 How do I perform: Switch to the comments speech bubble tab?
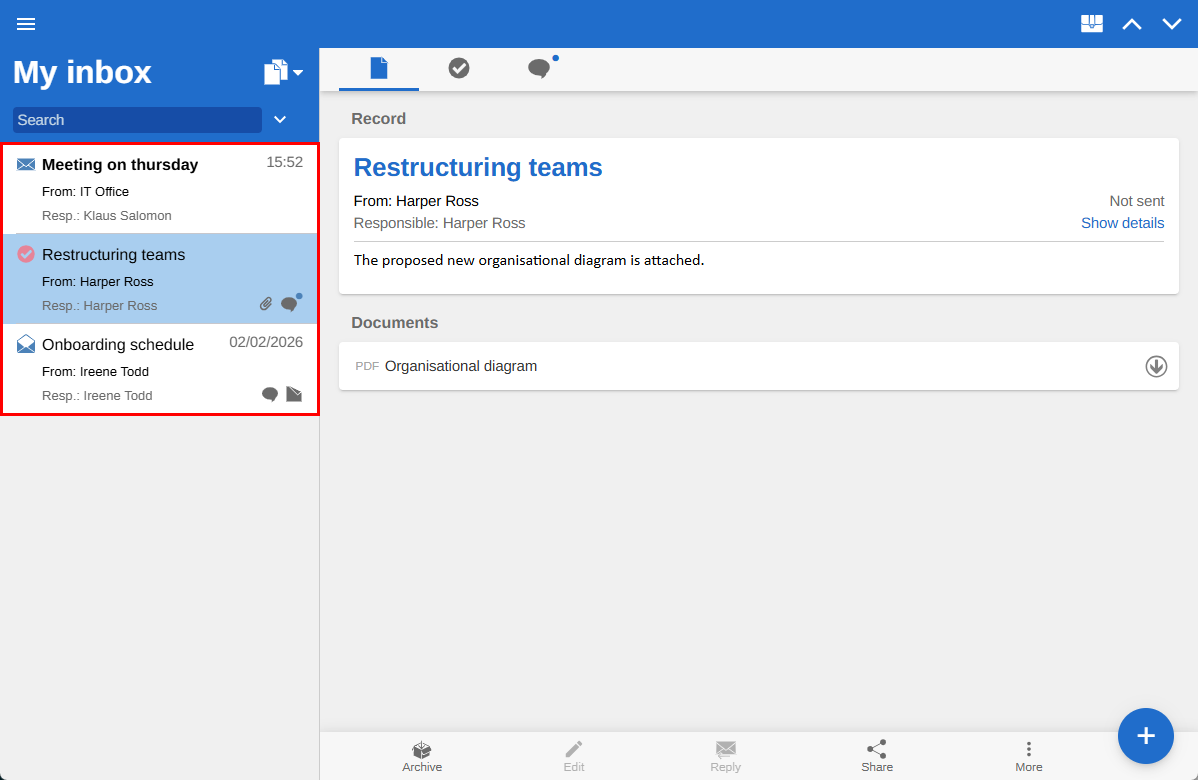click(540, 69)
